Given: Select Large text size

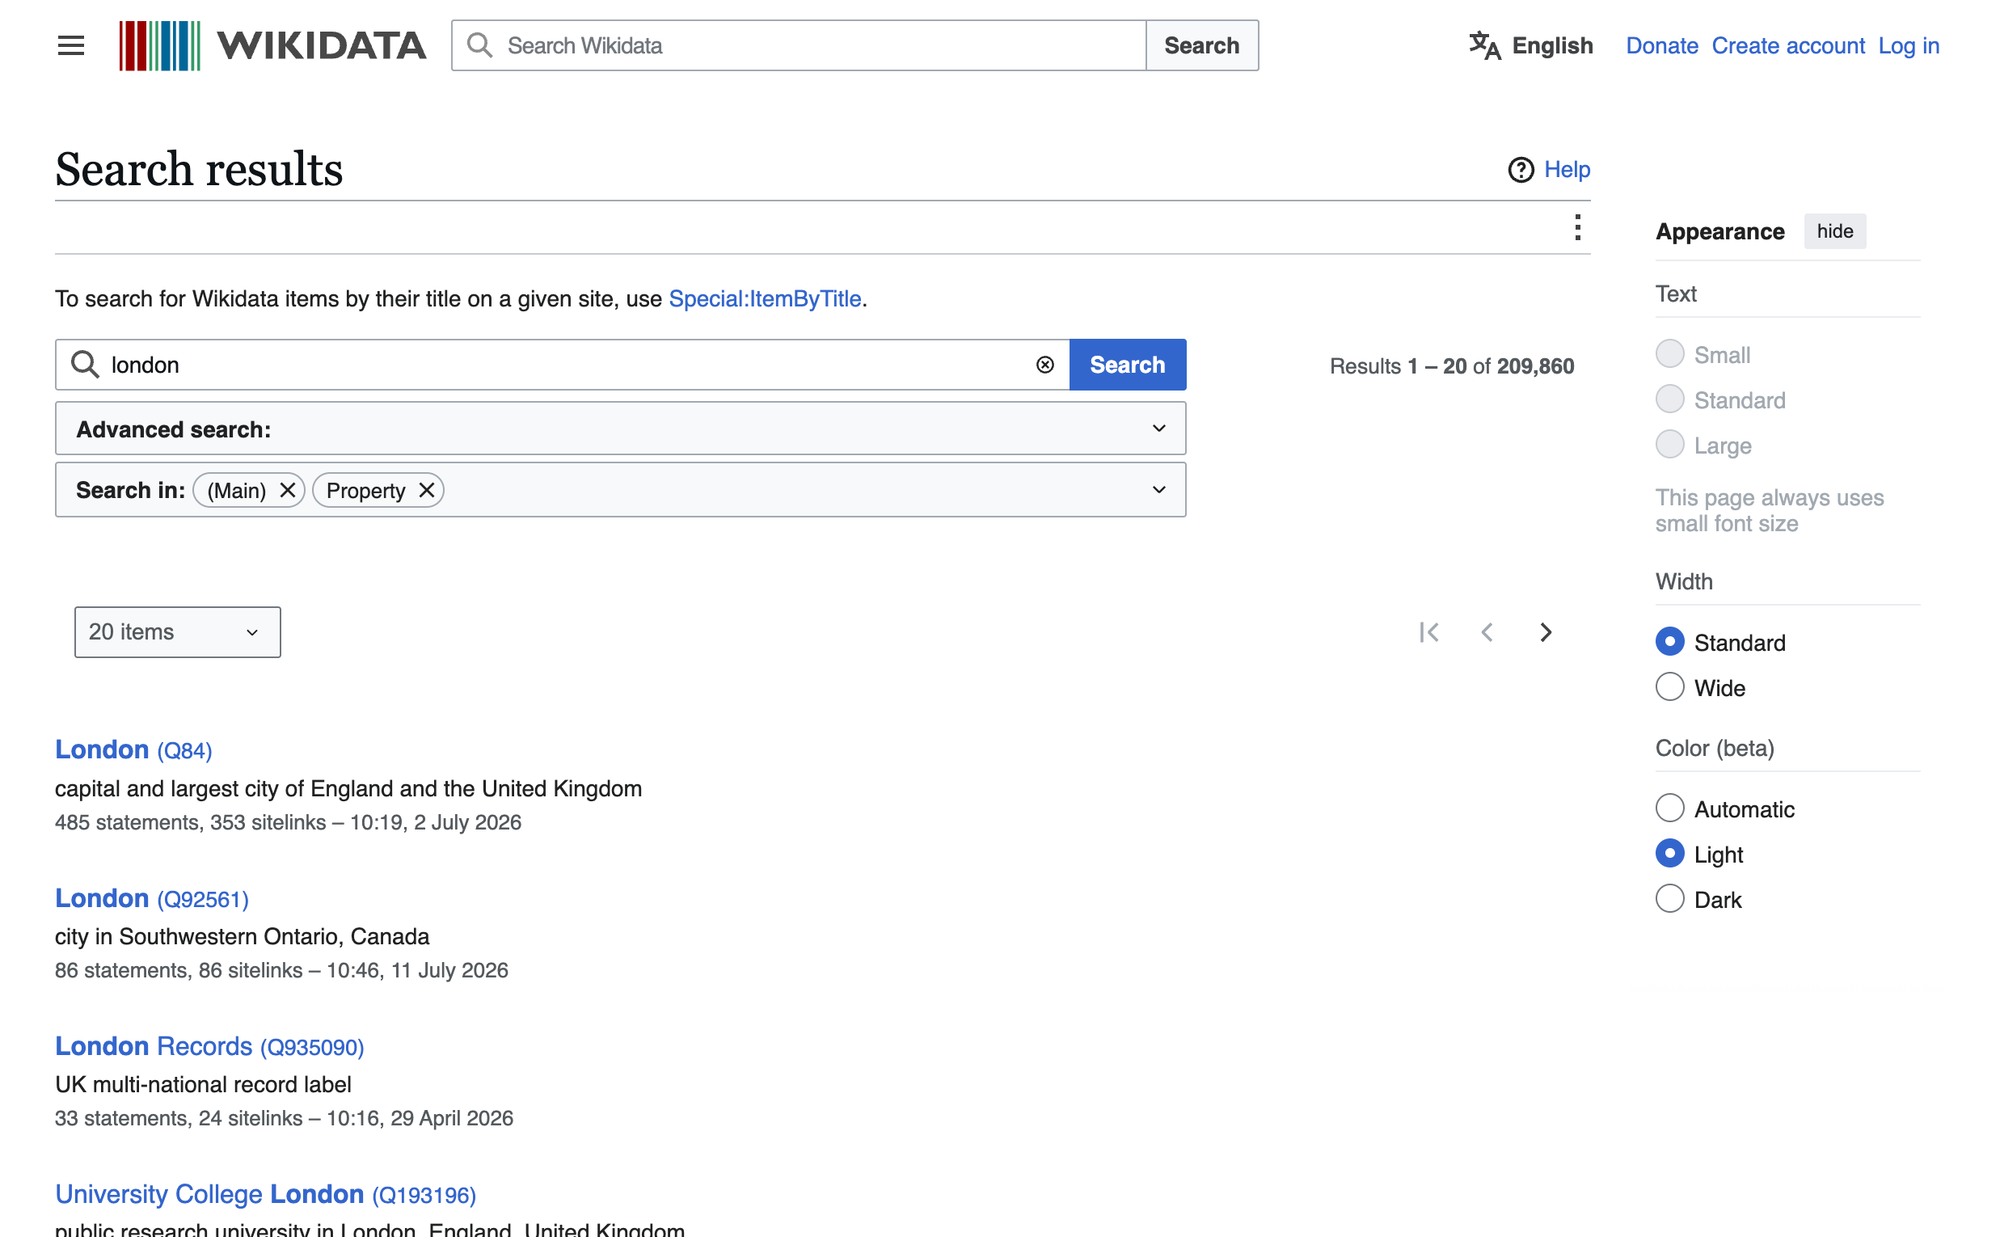Looking at the screenshot, I should click(1670, 444).
